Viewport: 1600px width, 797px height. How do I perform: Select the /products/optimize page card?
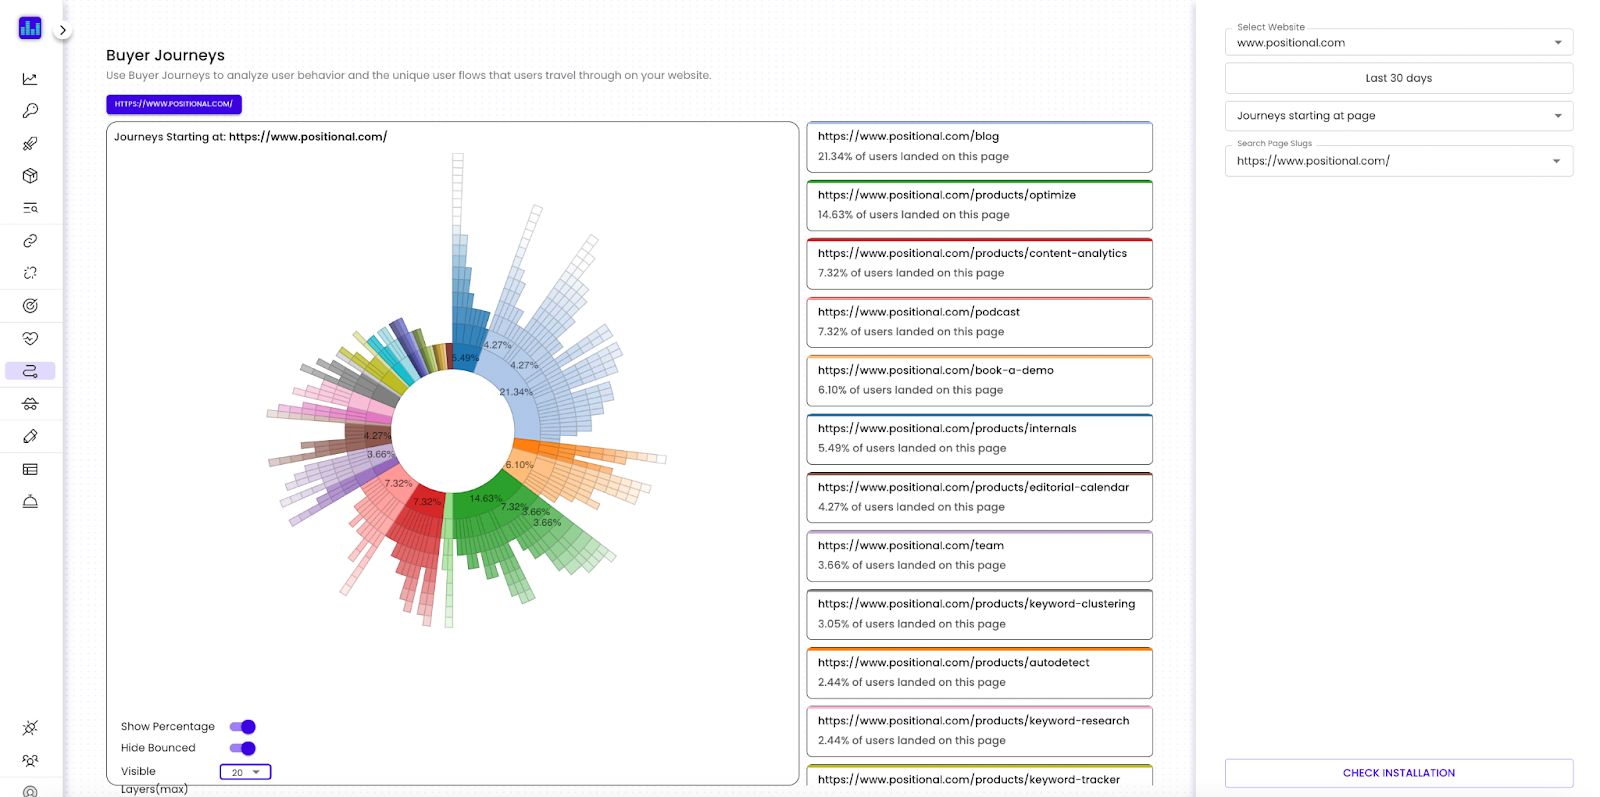point(979,205)
